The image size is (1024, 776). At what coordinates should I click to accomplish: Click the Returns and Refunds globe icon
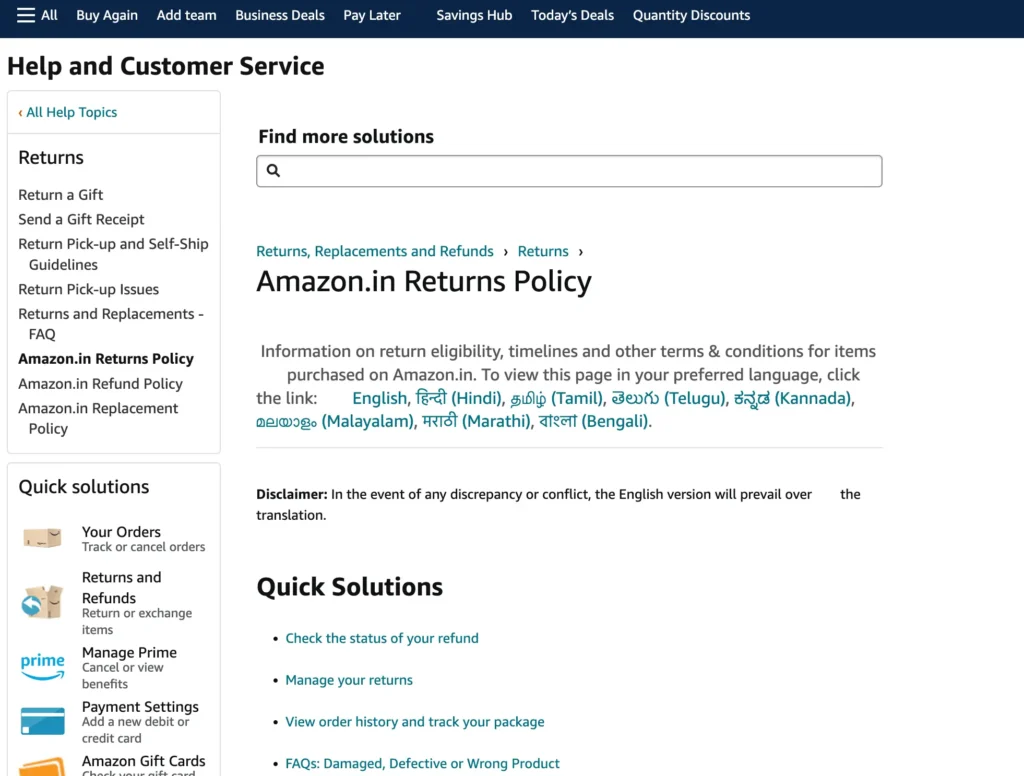41,602
